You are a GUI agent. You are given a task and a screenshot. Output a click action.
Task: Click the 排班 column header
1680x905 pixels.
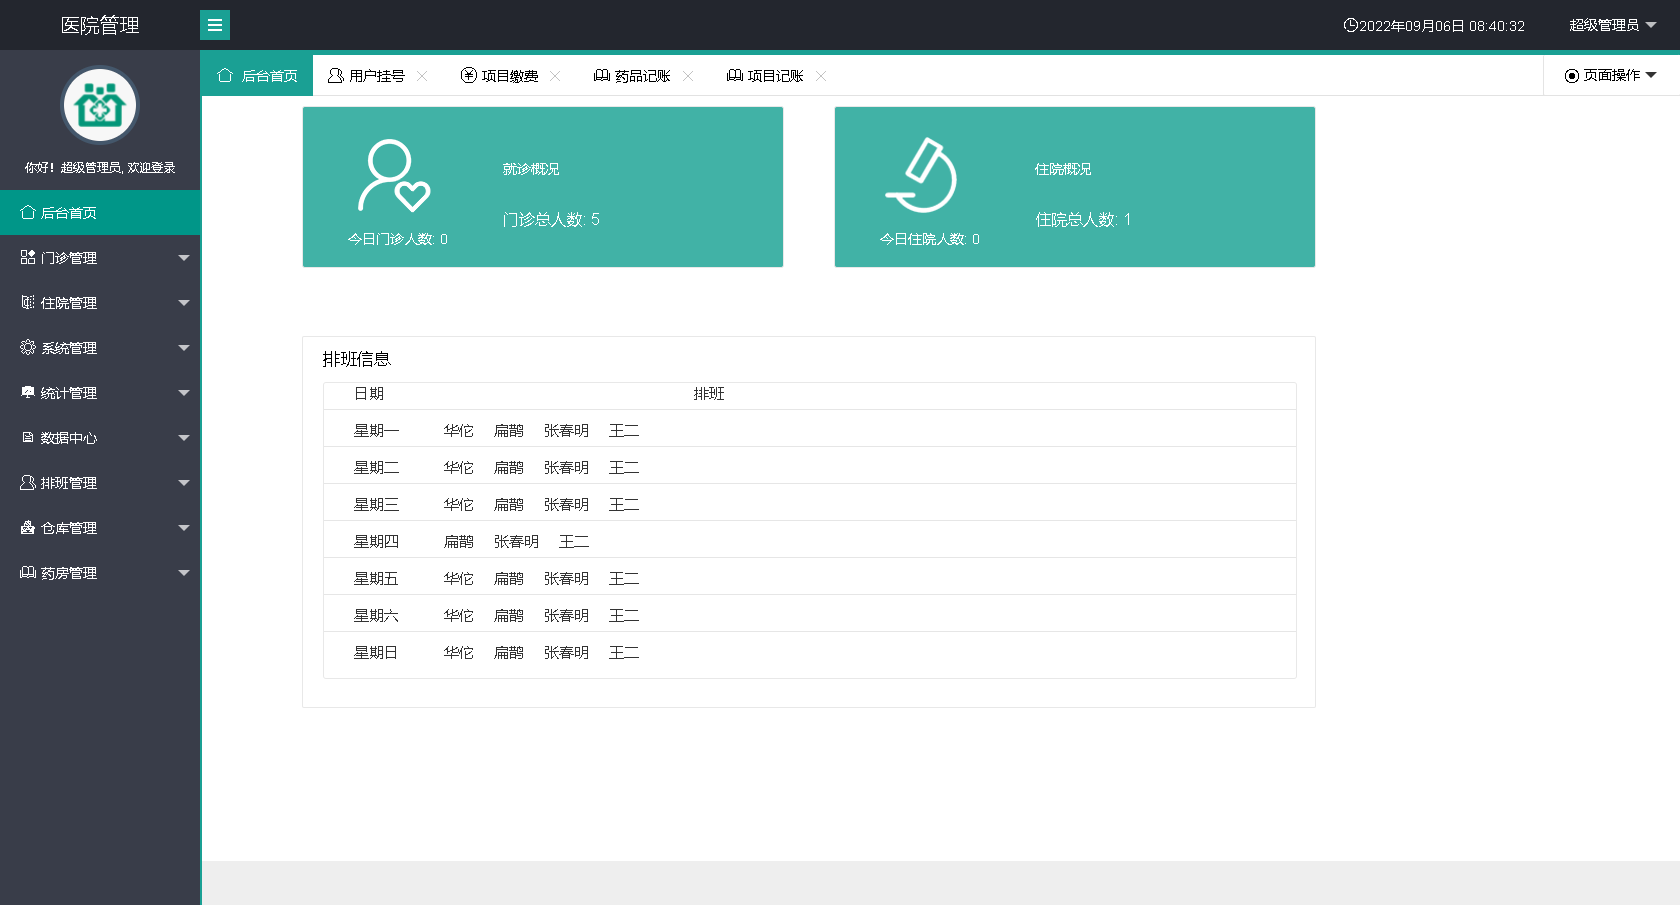(709, 394)
